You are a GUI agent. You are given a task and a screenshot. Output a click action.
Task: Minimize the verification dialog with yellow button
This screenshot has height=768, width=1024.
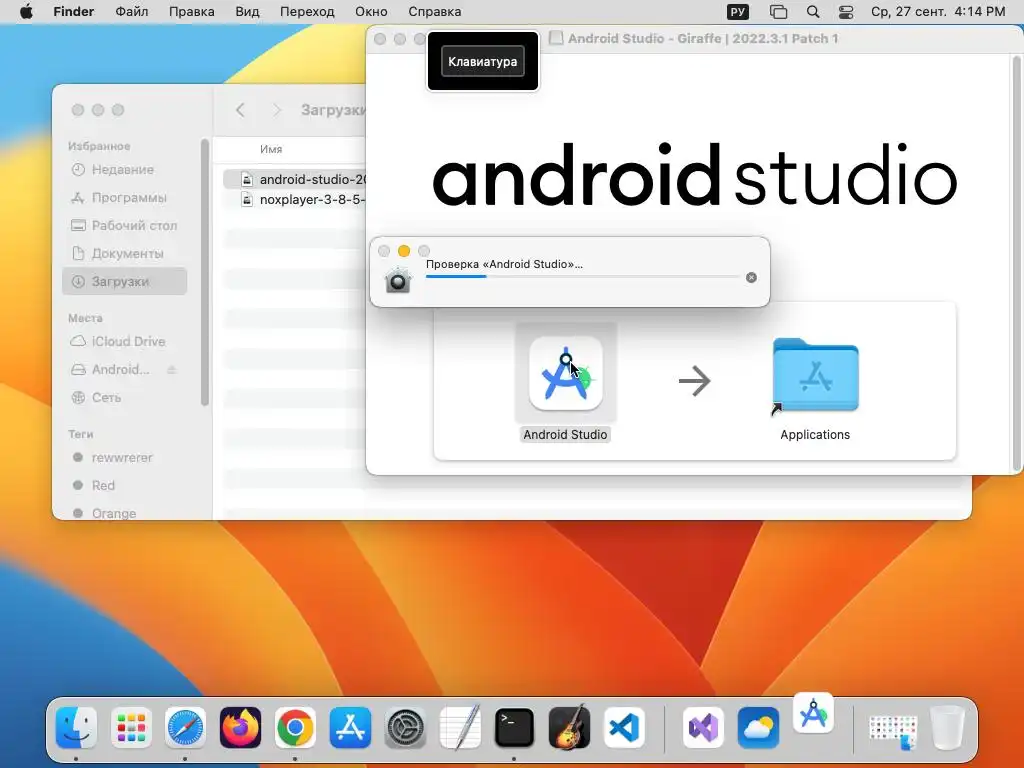404,251
